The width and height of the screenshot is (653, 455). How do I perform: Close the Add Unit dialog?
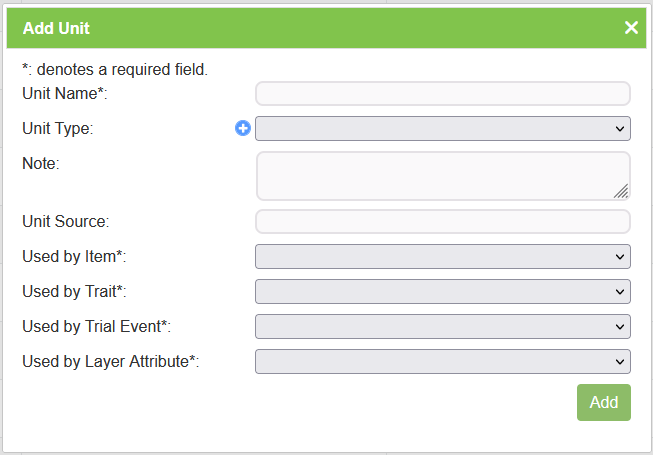(x=631, y=28)
